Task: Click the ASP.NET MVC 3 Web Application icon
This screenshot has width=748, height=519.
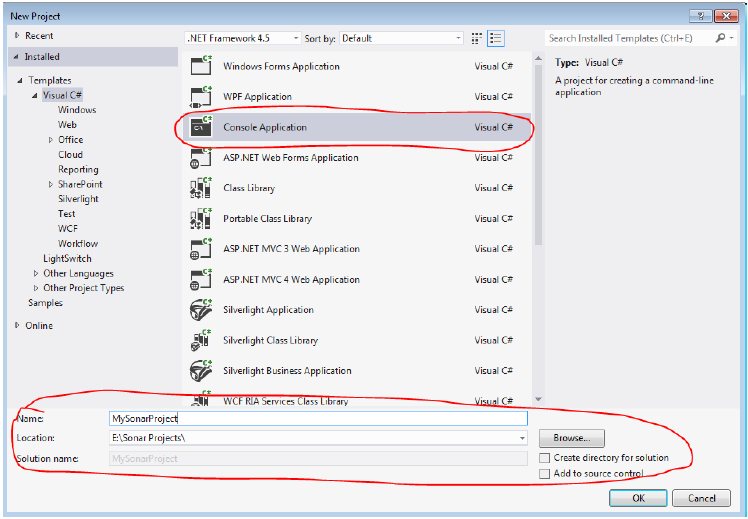Action: click(x=201, y=249)
